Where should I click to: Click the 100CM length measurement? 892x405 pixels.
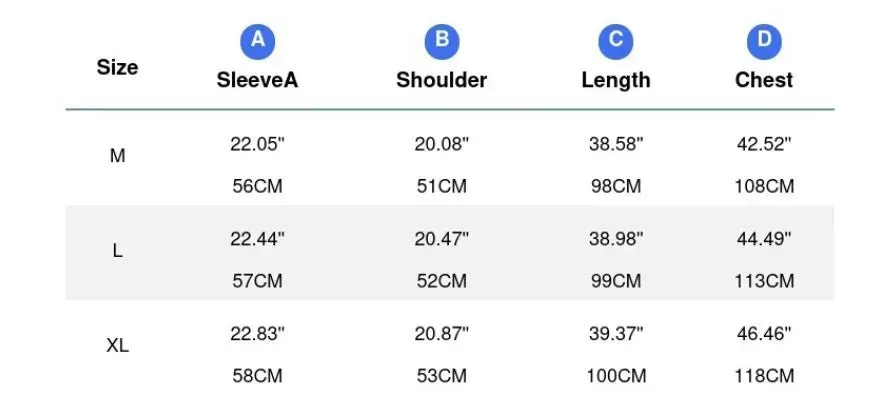pyautogui.click(x=616, y=376)
